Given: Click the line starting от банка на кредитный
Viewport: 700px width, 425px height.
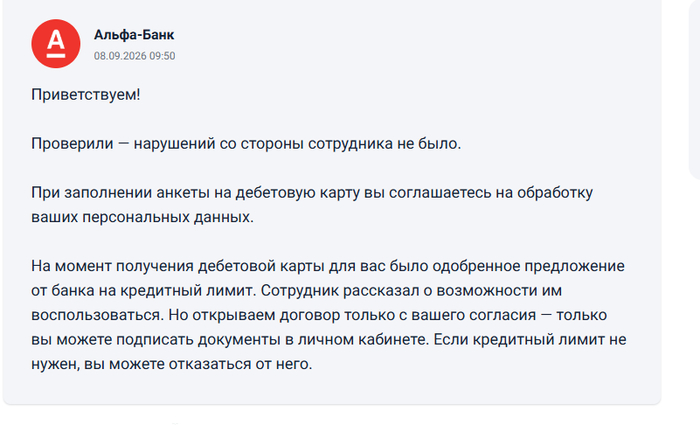Looking at the screenshot, I should 296,291.
